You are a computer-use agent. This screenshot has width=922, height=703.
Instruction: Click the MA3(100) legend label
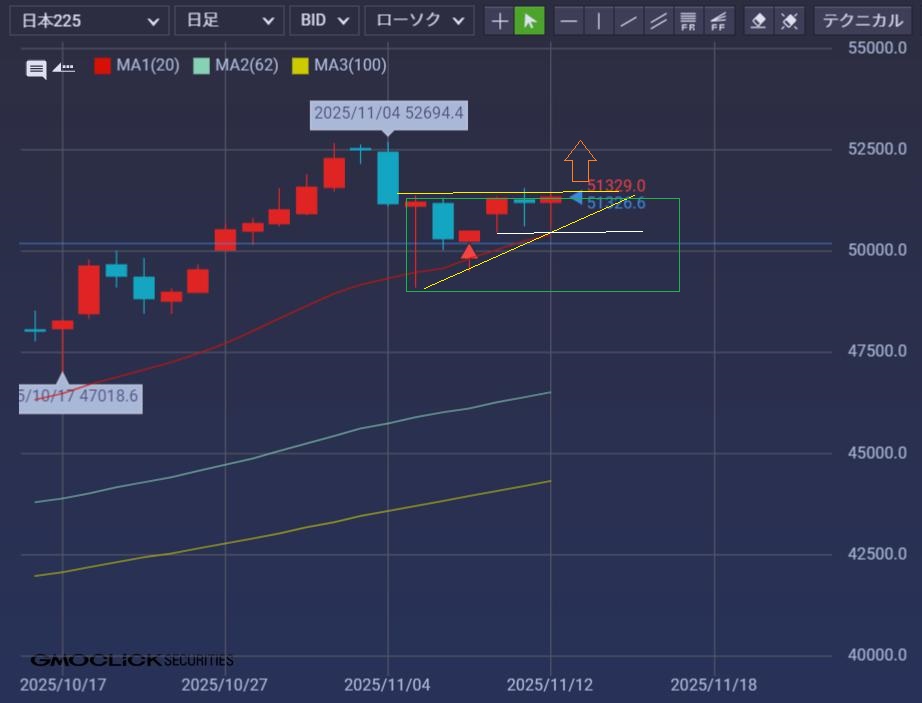(x=350, y=66)
